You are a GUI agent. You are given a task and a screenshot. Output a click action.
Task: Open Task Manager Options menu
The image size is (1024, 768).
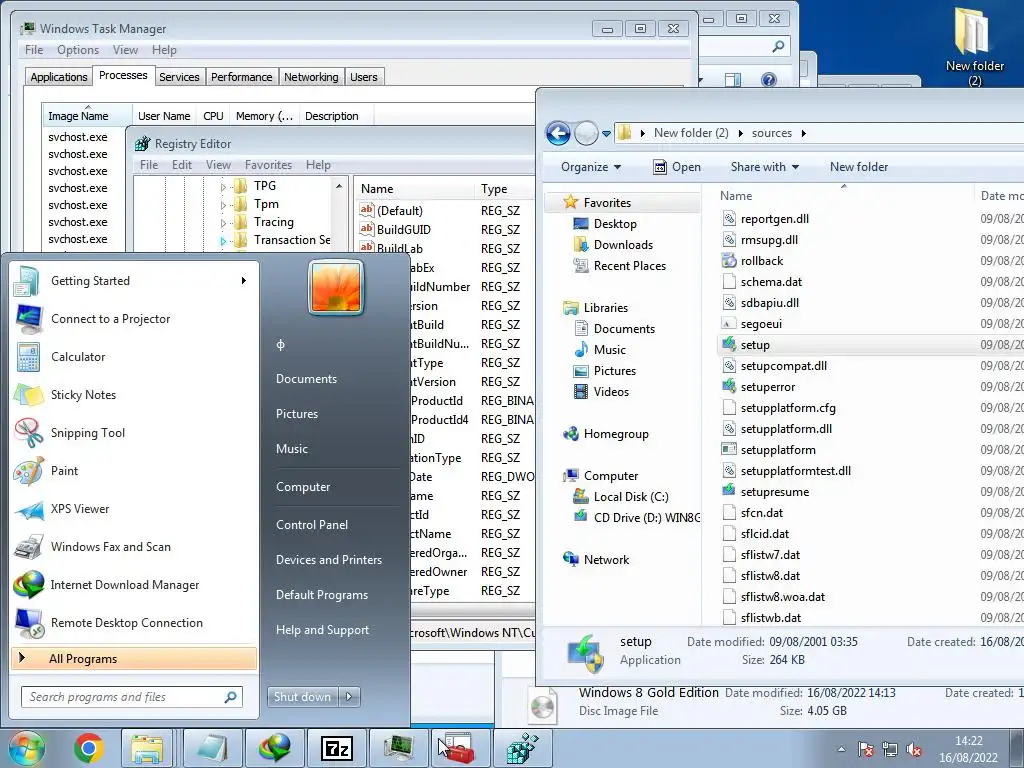pos(78,50)
